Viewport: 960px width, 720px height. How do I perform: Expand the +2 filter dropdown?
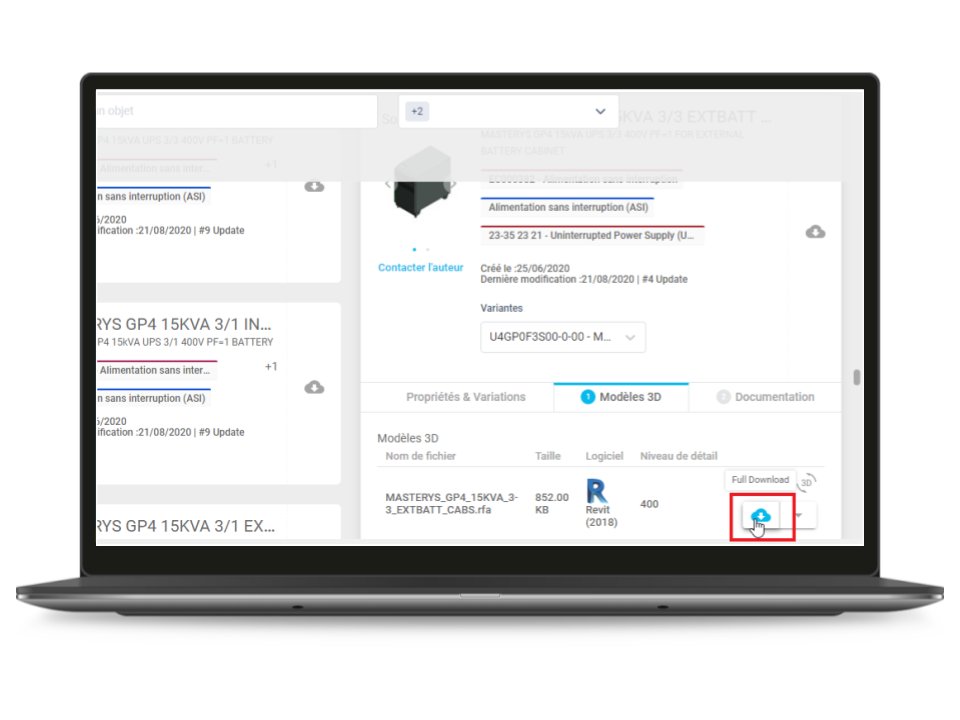tap(508, 111)
